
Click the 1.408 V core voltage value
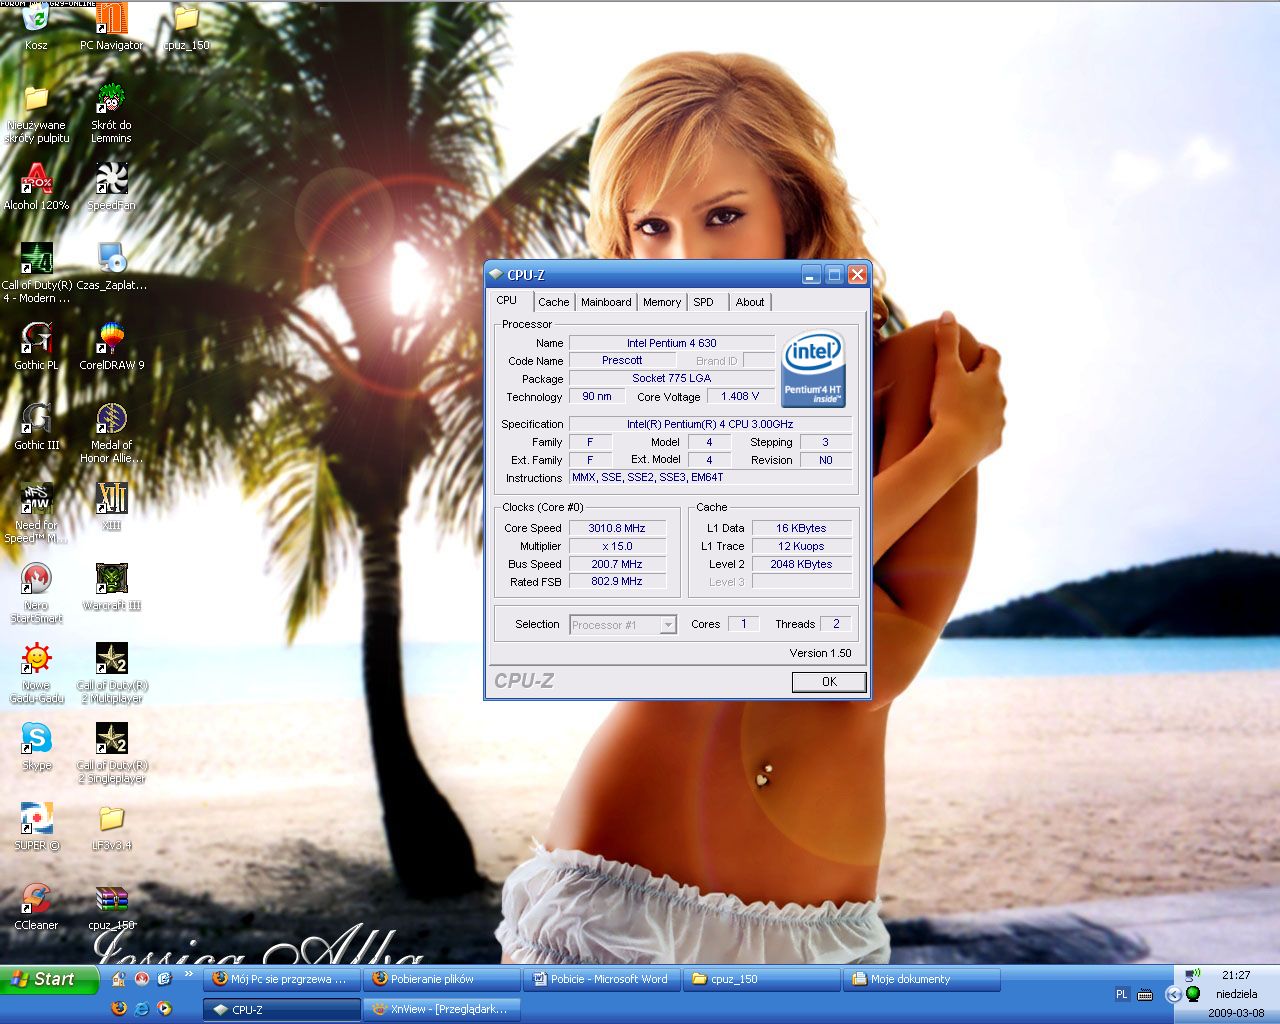741,396
